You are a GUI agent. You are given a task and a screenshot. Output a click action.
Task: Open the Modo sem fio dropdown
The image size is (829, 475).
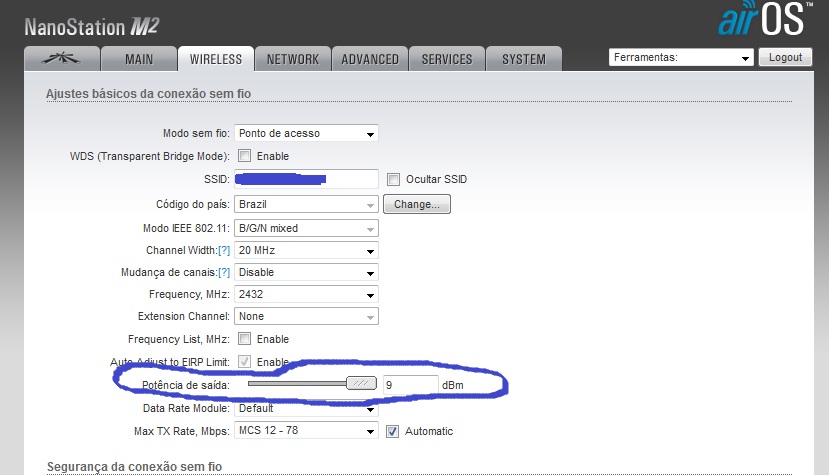click(x=306, y=133)
